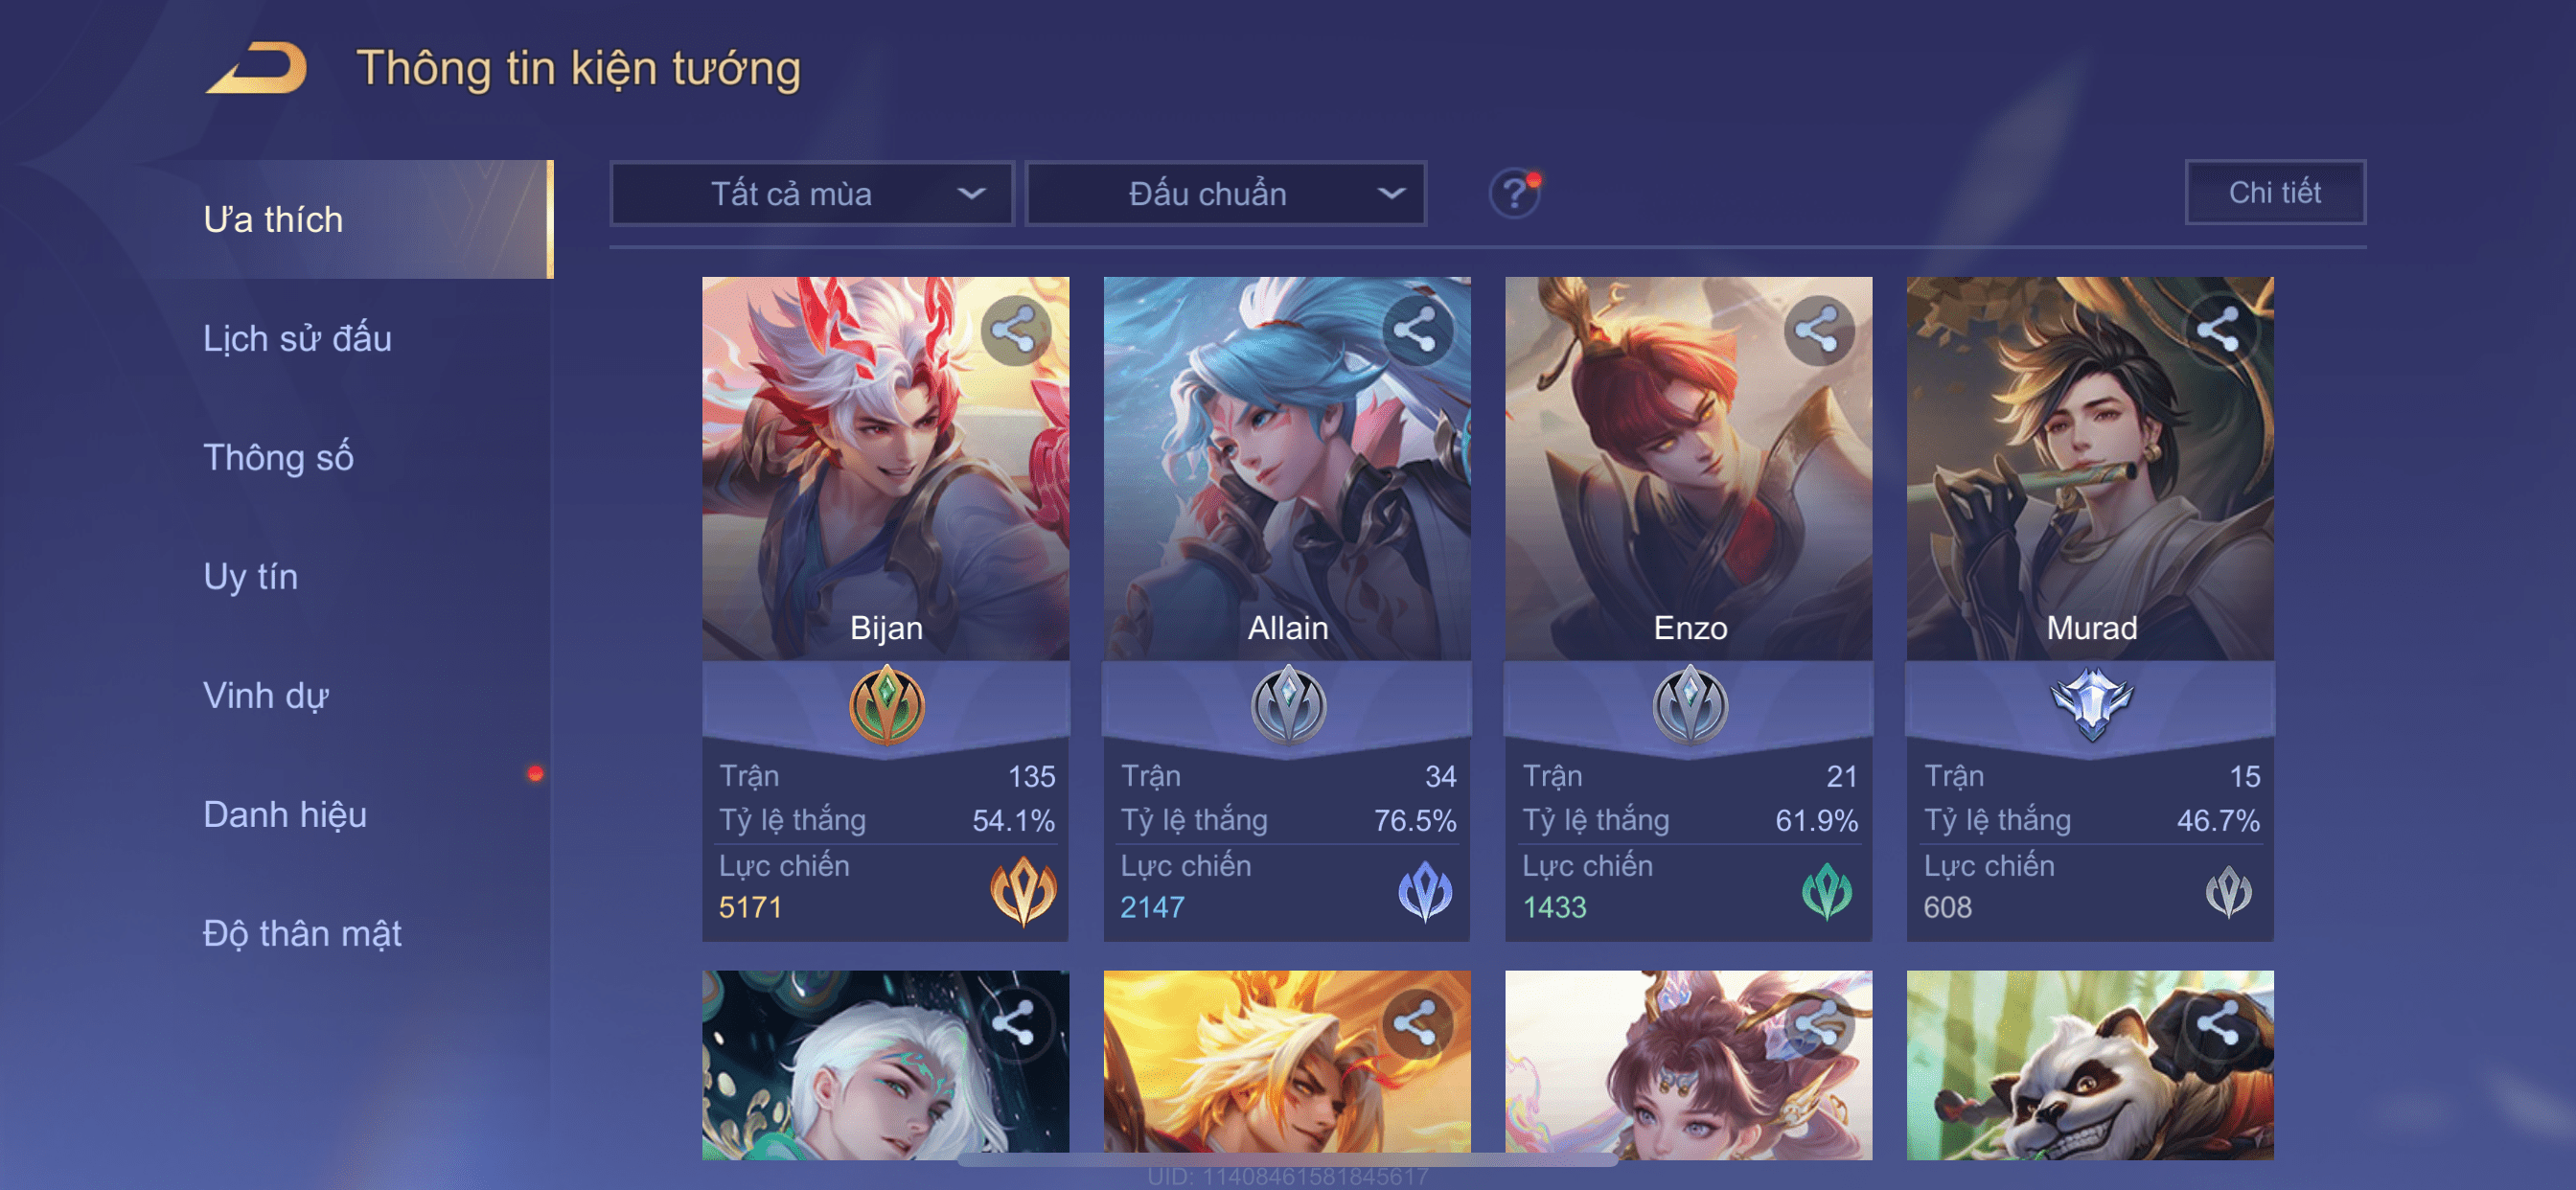Viewport: 2576px width, 1190px height.
Task: Expand the "Đấu chuẩn" mode dropdown
Action: click(x=1226, y=193)
